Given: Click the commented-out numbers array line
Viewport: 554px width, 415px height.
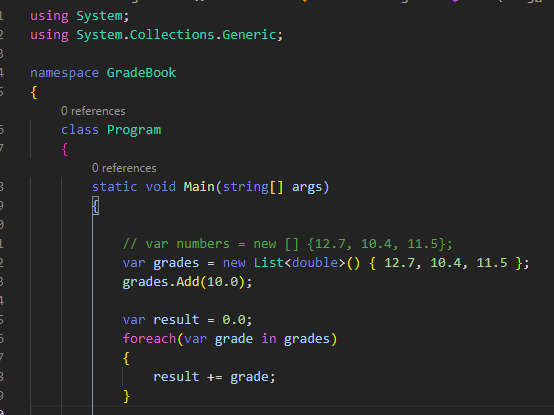Looking at the screenshot, I should [287, 244].
